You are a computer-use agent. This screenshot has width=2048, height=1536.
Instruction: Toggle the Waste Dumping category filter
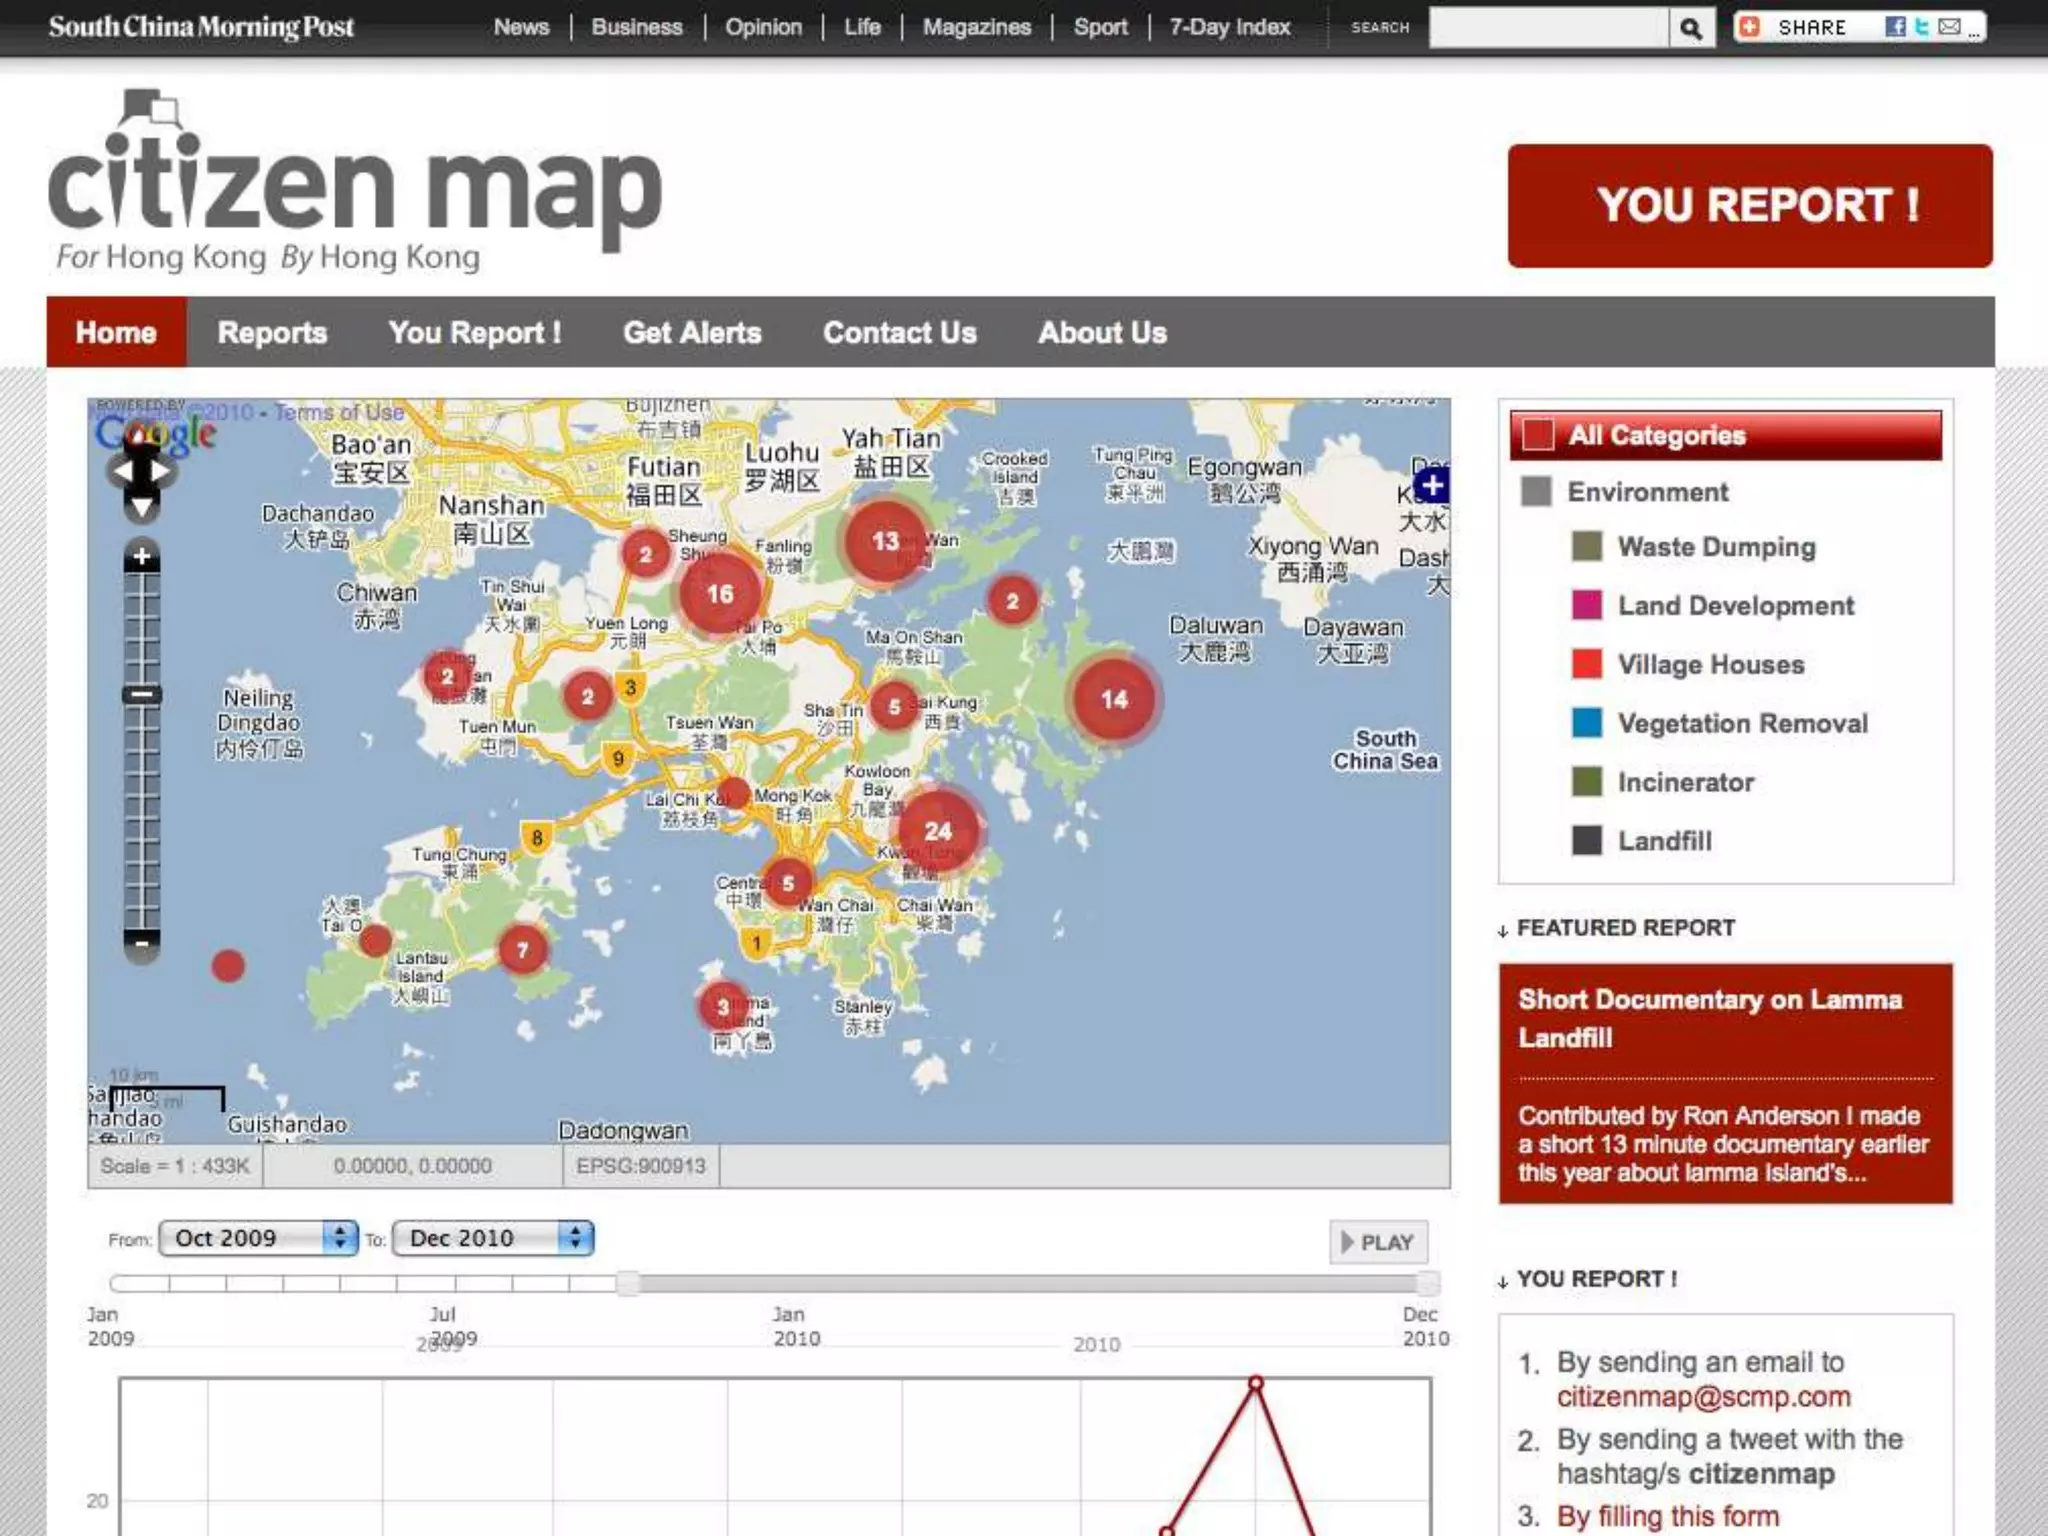click(x=1716, y=547)
